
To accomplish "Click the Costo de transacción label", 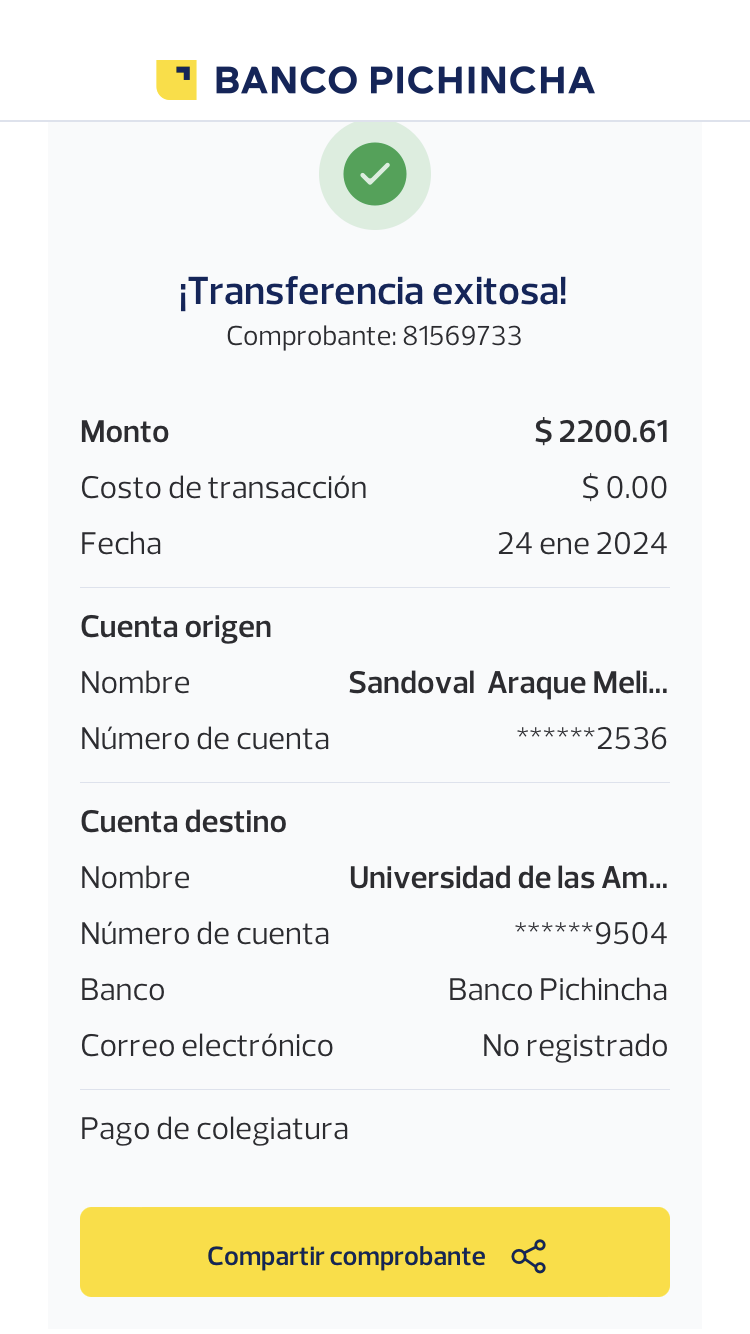I will pos(223,488).
